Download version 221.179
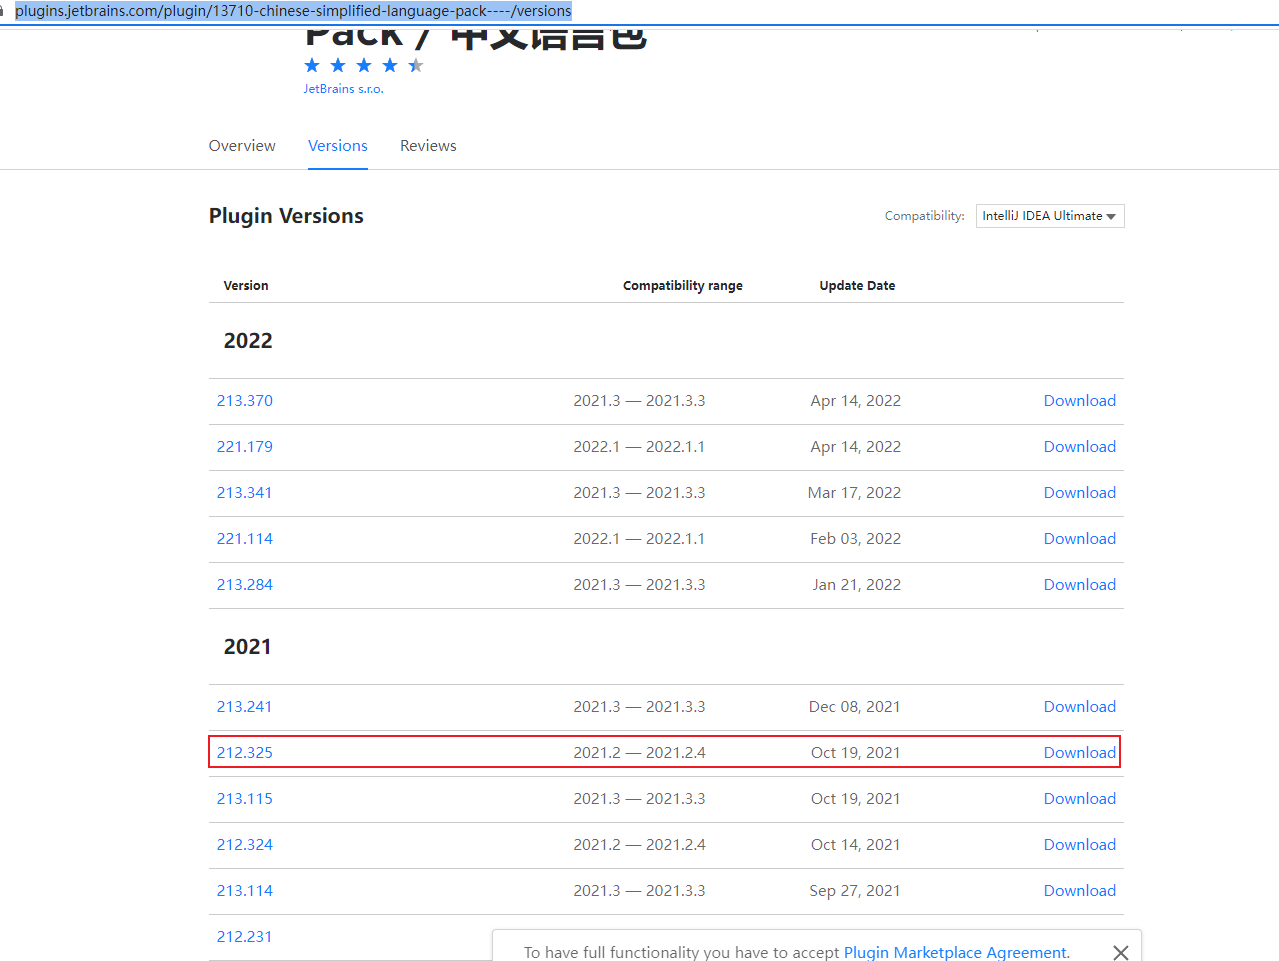Image resolution: width=1279 pixels, height=961 pixels. click(x=1080, y=447)
